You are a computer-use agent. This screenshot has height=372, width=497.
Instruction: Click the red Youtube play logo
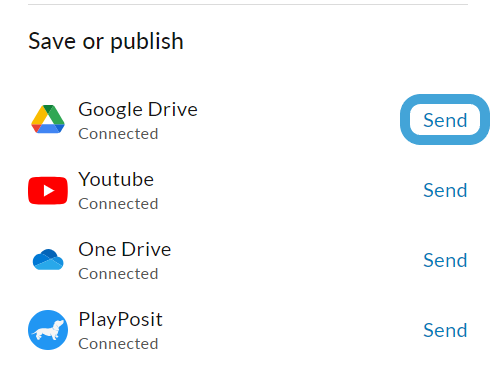click(x=48, y=190)
